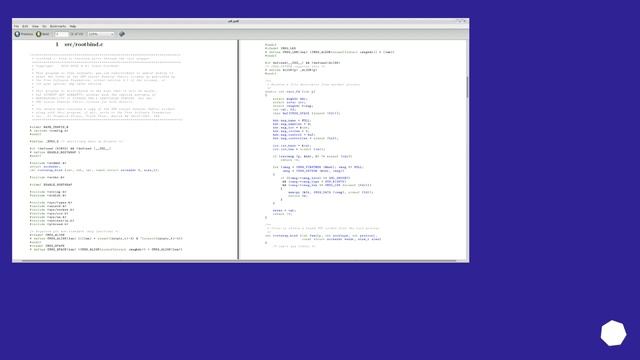The image size is (640, 360).
Task: Go to the Previous page
Action: pyautogui.click(x=24, y=34)
